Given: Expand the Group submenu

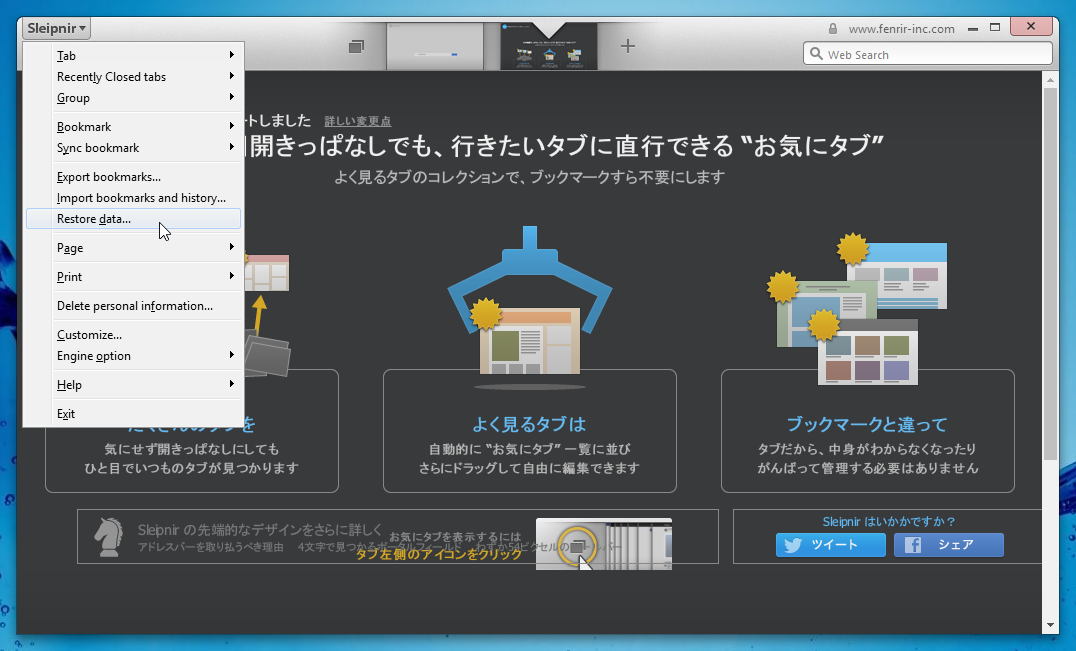Looking at the screenshot, I should click(x=134, y=98).
